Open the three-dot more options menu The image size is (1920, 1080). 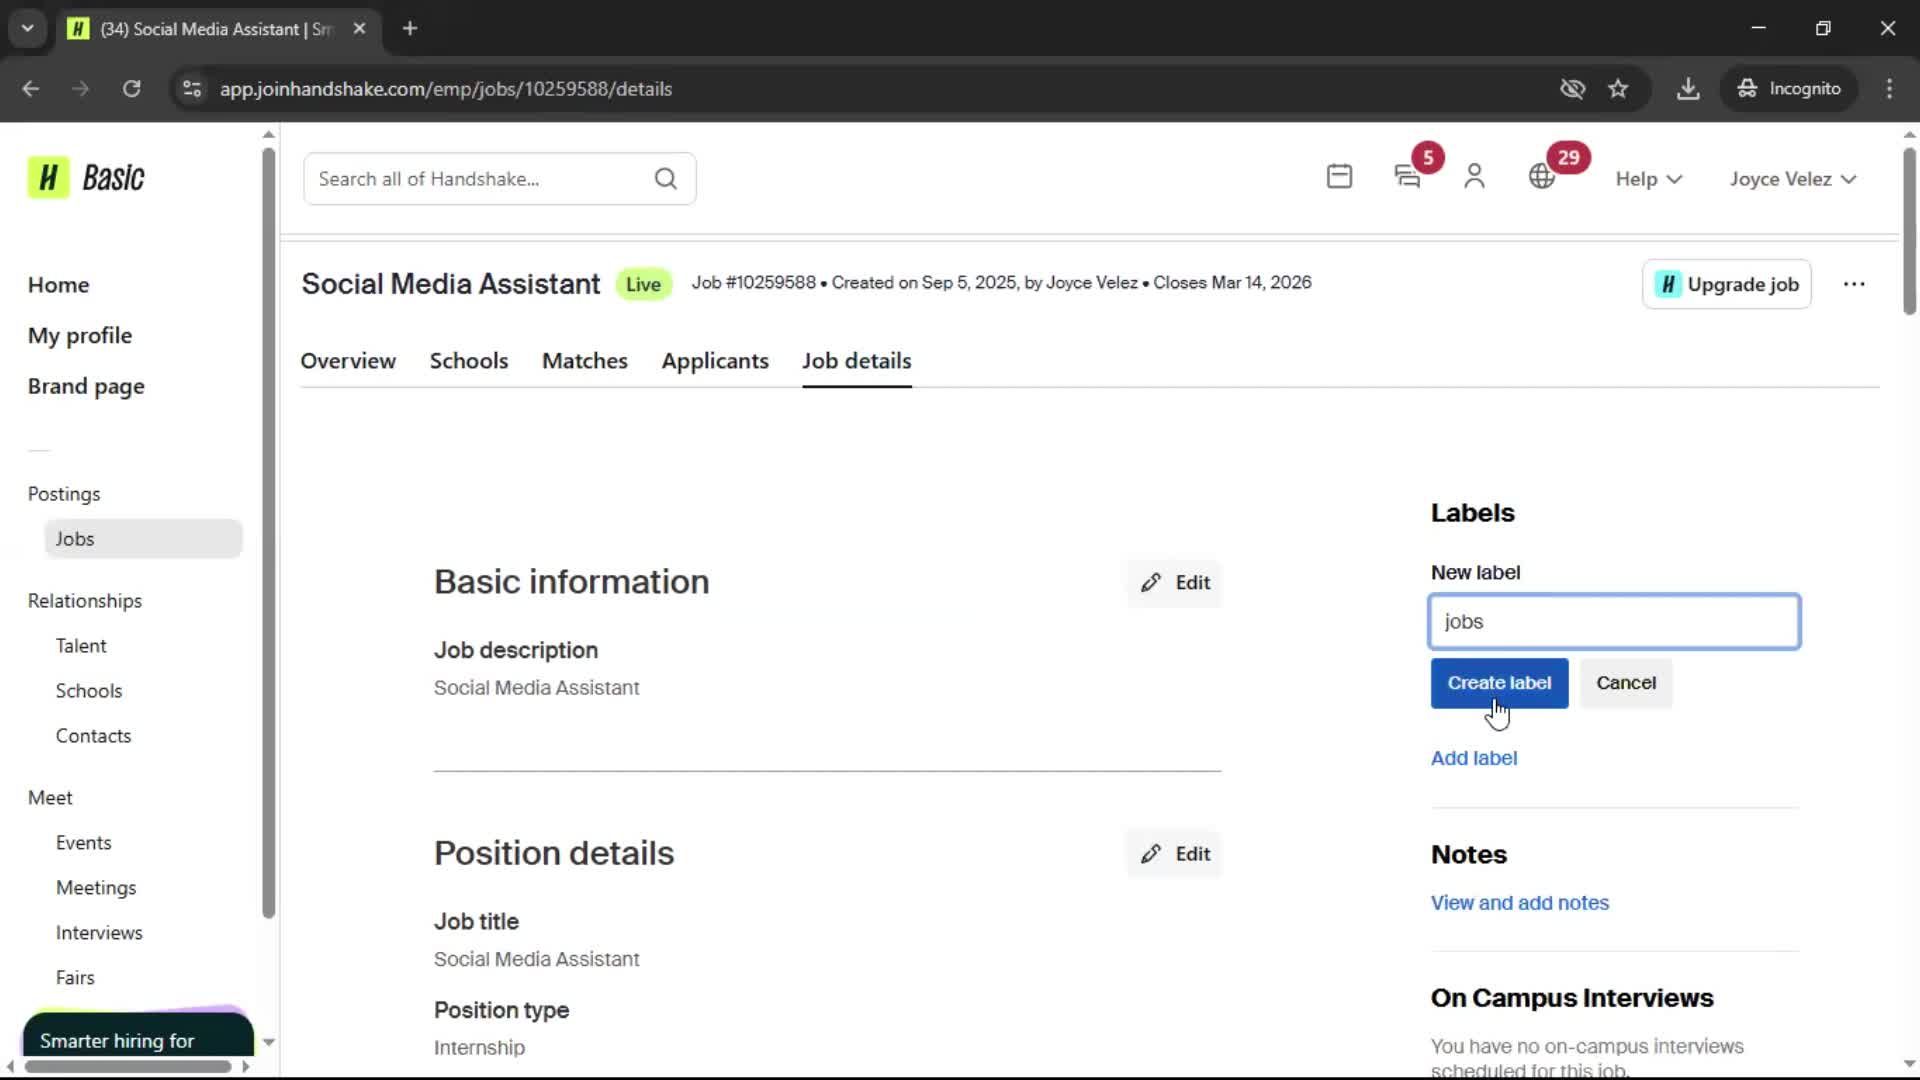[1854, 284]
